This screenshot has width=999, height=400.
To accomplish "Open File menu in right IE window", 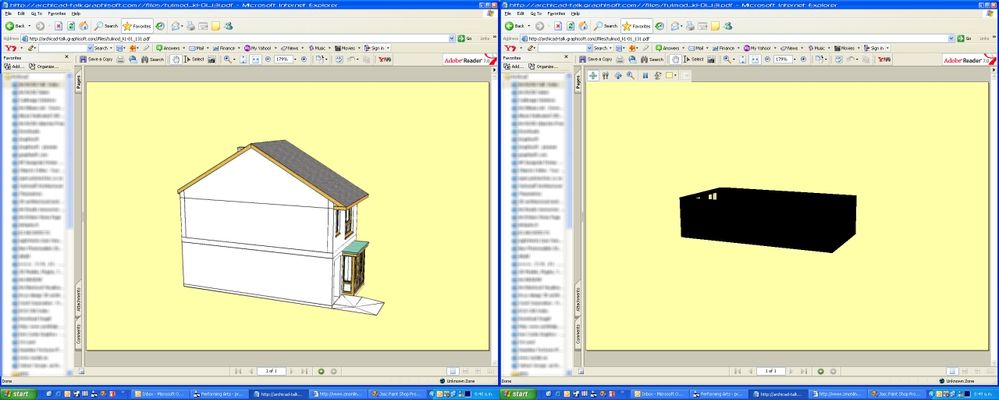I will 508,13.
